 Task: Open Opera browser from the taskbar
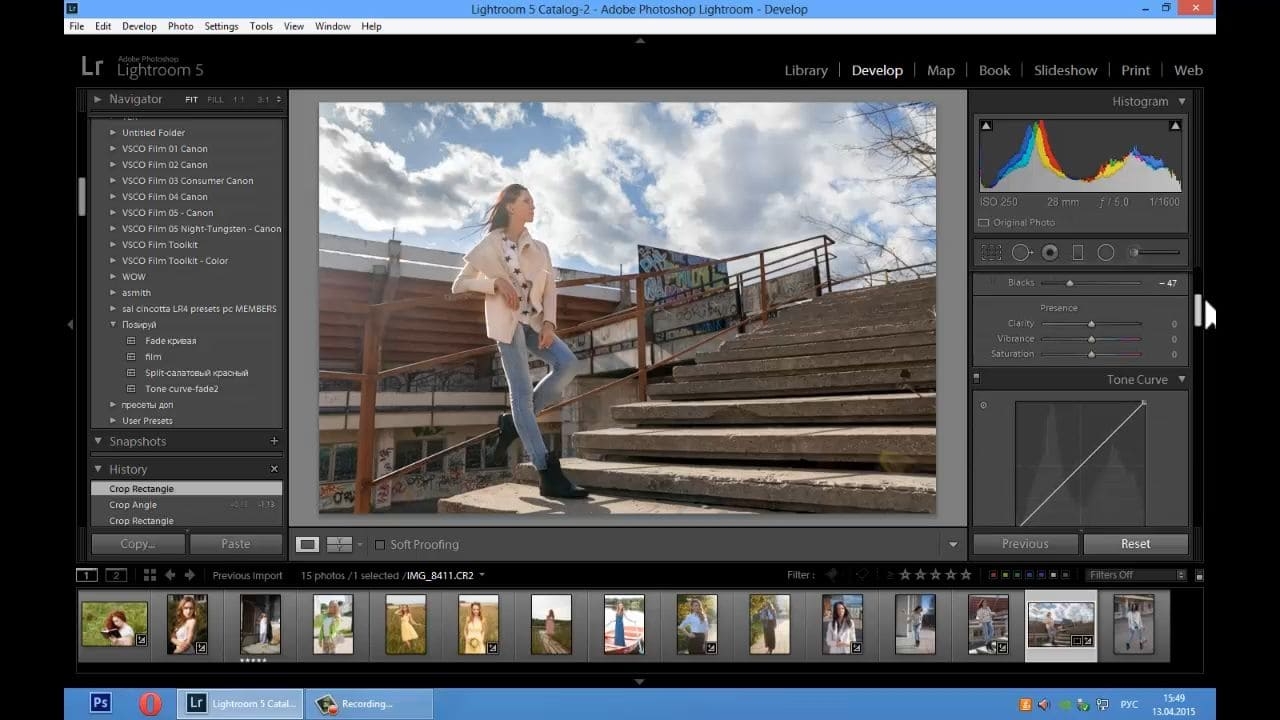pyautogui.click(x=150, y=704)
